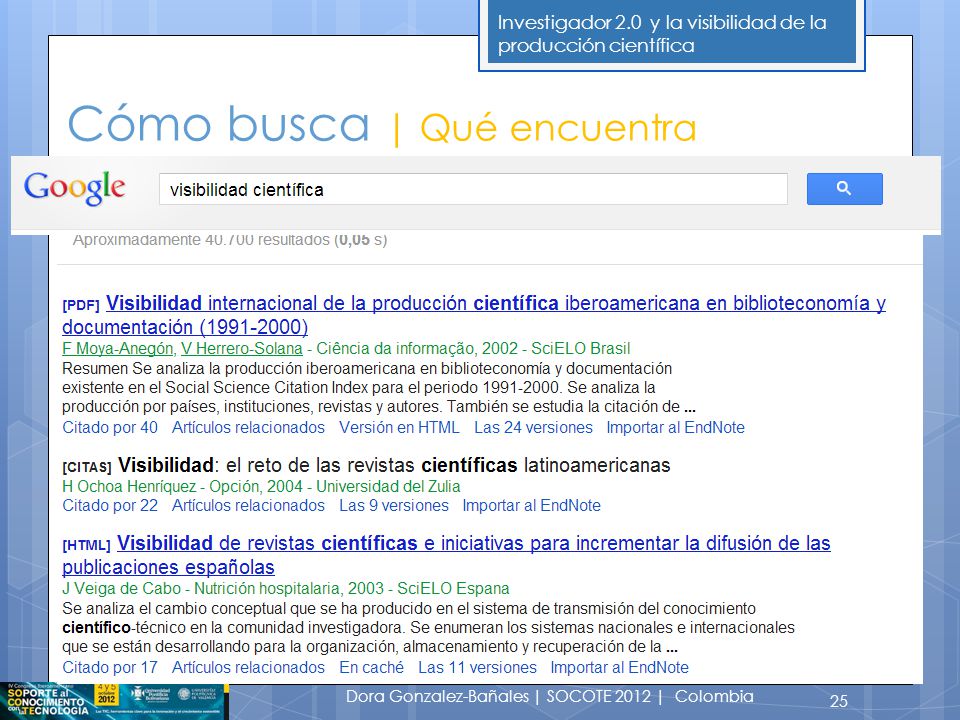This screenshot has height=720, width=960.
Task: Click the Google logo
Action: [x=75, y=188]
